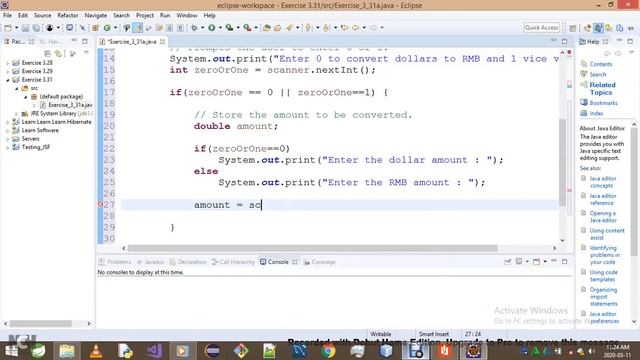640x360 pixels.
Task: Click the External Tools run icon
Action: [x=247, y=28]
